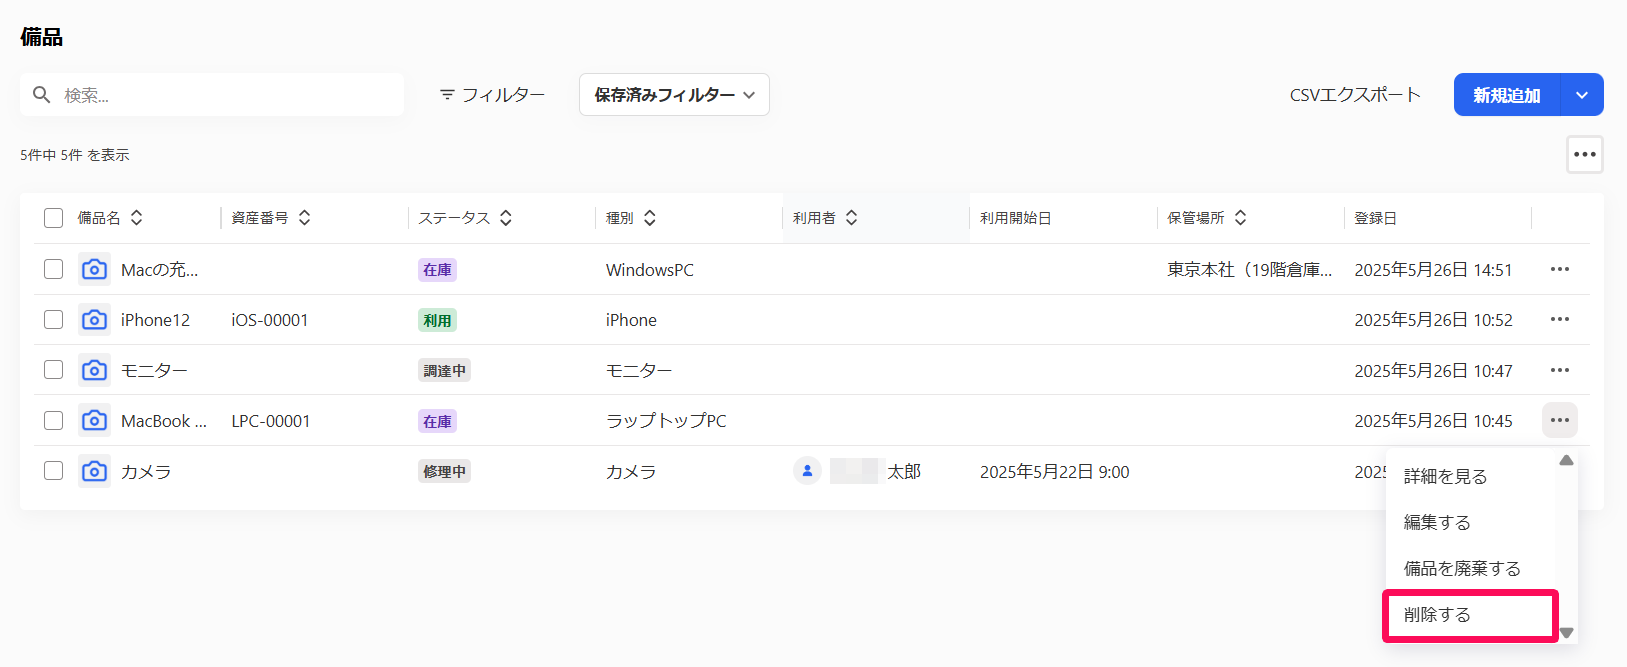Check the モニター row checkbox

click(x=54, y=370)
